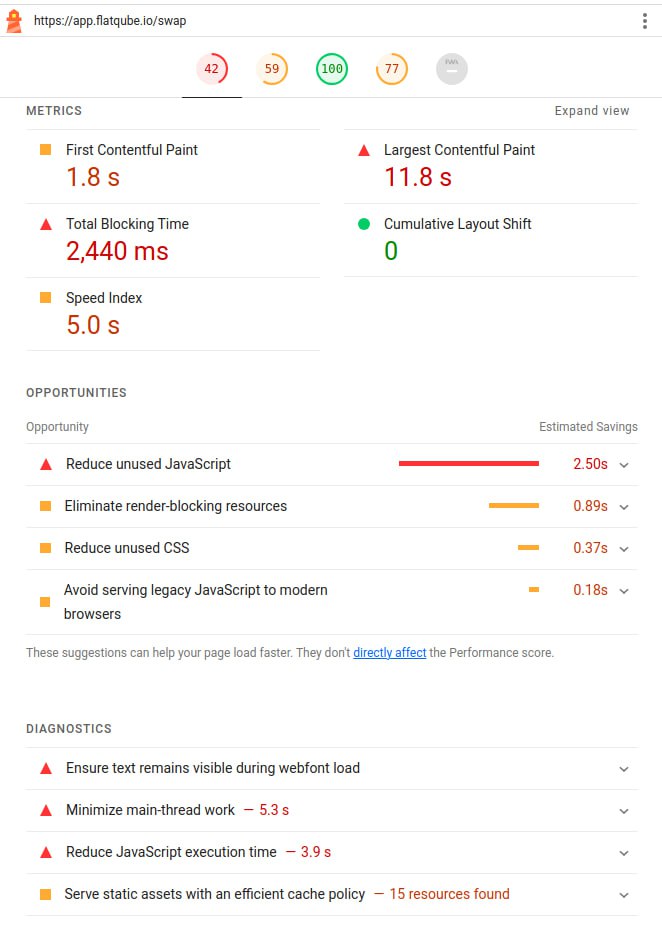The image size is (662, 928).
Task: Click the Lighthouse logo icon
Action: click(14, 21)
